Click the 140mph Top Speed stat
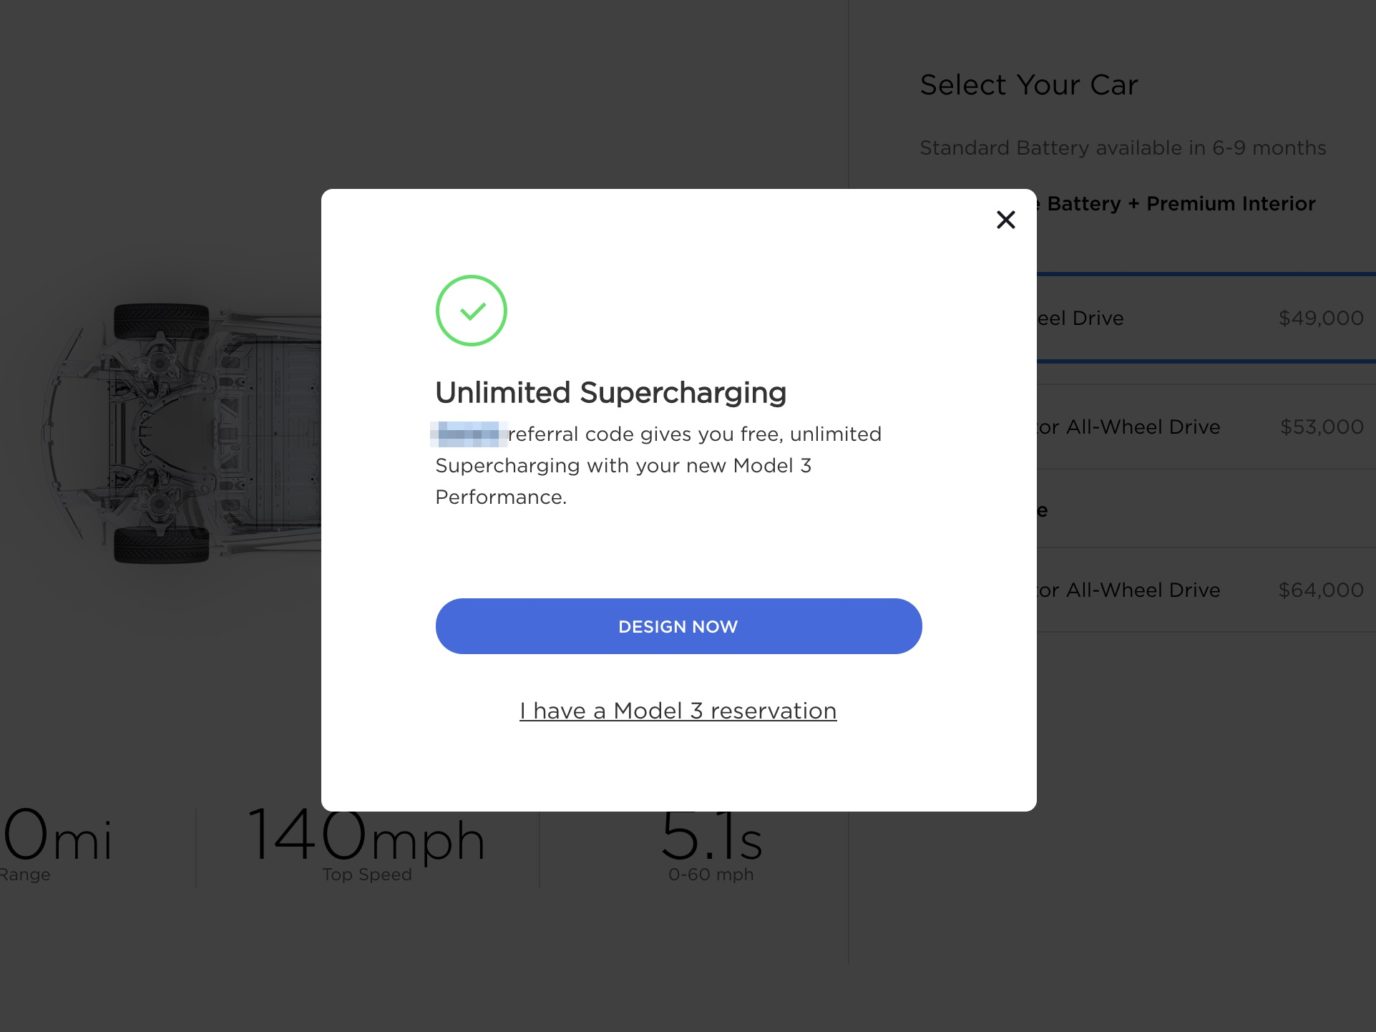 coord(367,845)
